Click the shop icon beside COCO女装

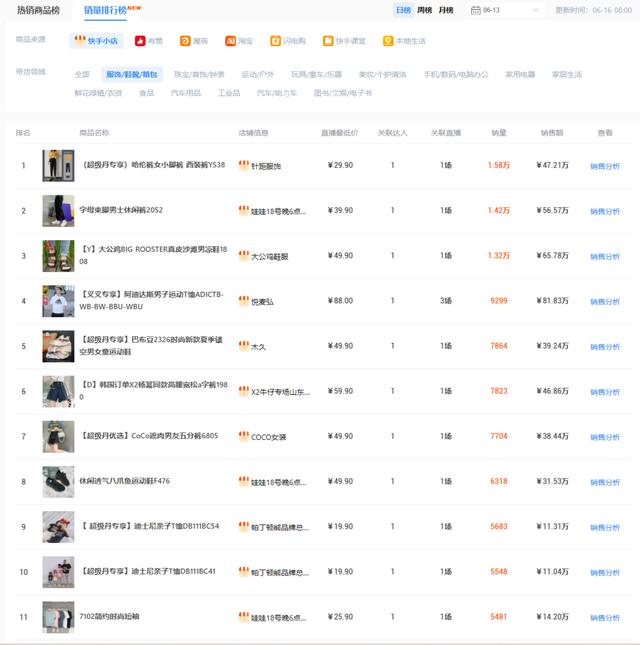[243, 436]
